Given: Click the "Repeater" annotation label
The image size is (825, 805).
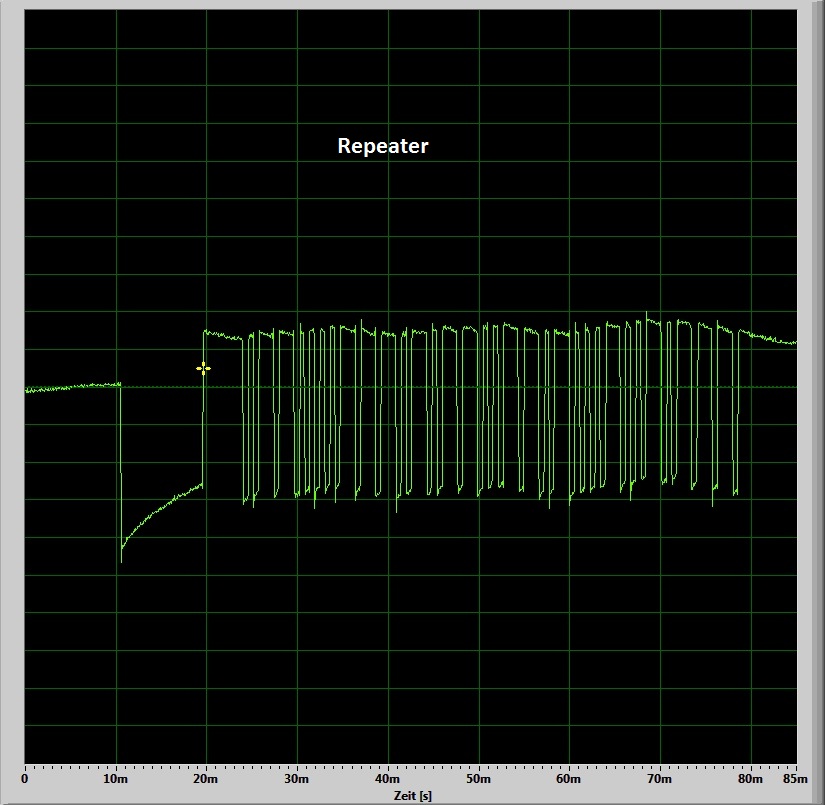Looking at the screenshot, I should pos(383,146).
